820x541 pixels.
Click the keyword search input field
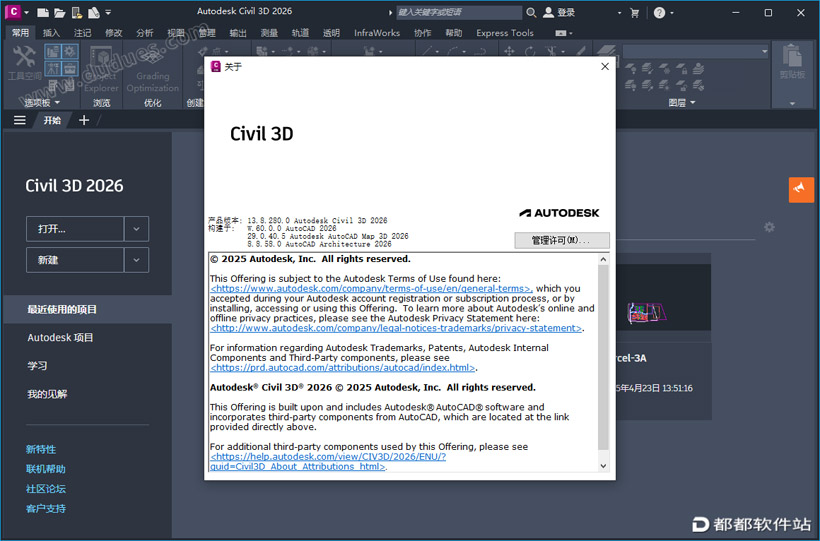coord(459,12)
